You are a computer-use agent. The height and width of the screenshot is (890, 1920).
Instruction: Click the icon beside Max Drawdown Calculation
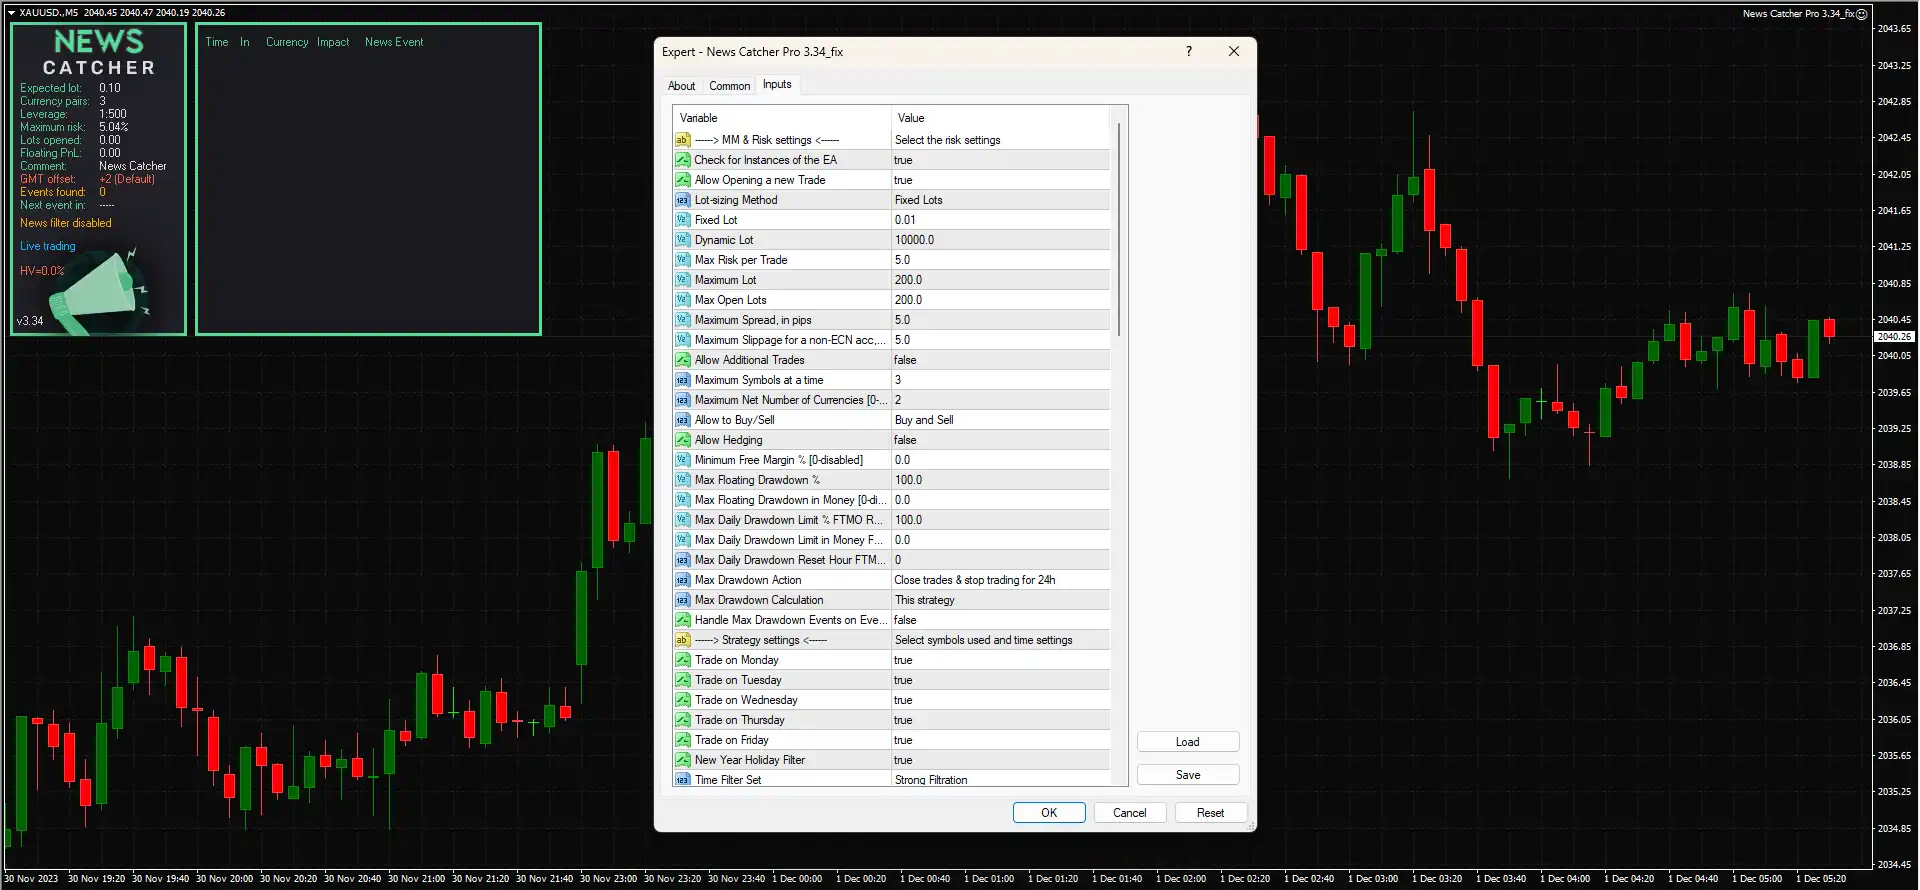point(683,600)
